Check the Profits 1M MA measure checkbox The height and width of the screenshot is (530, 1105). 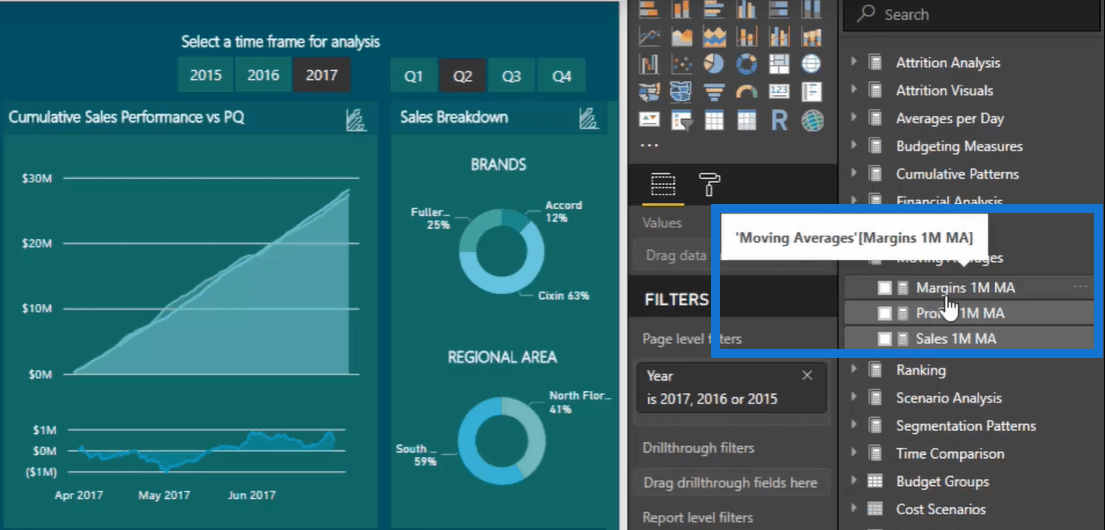point(884,314)
